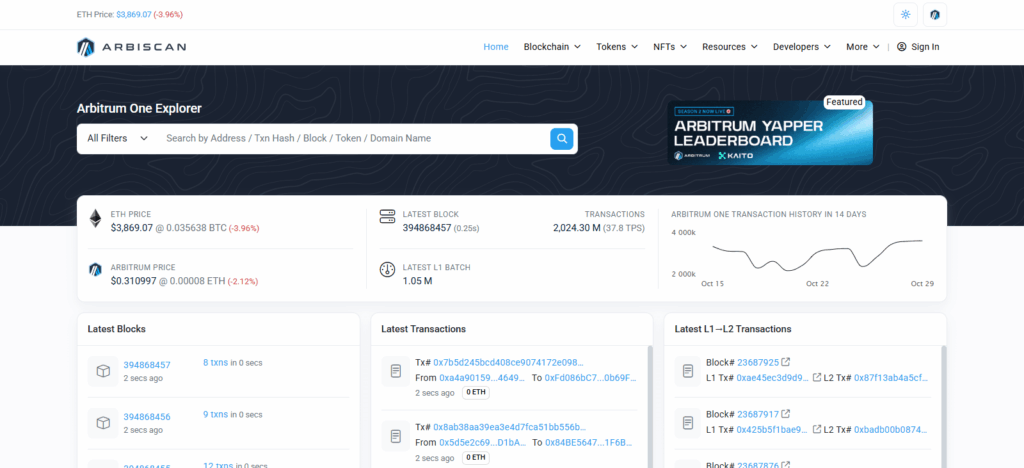Image resolution: width=1024 pixels, height=468 pixels.
Task: Click the user icon beside Sign In
Action: point(901,47)
